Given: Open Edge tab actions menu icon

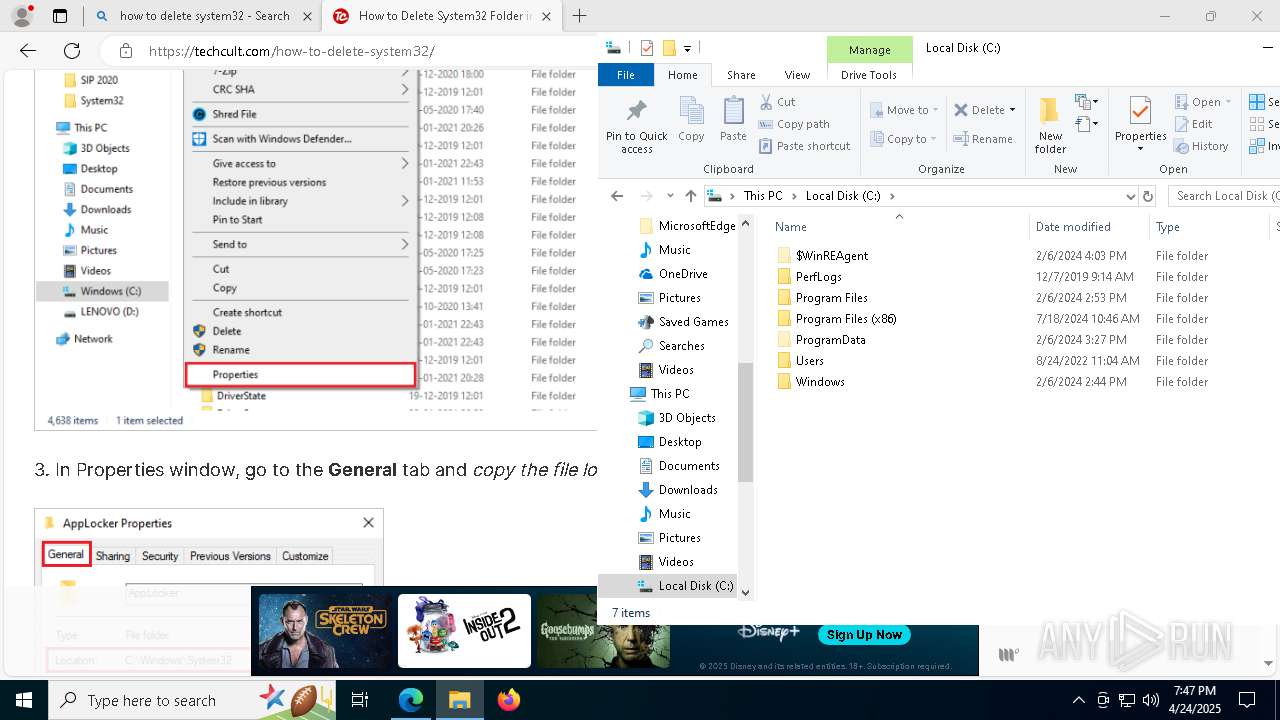Looking at the screenshot, I should tap(60, 16).
